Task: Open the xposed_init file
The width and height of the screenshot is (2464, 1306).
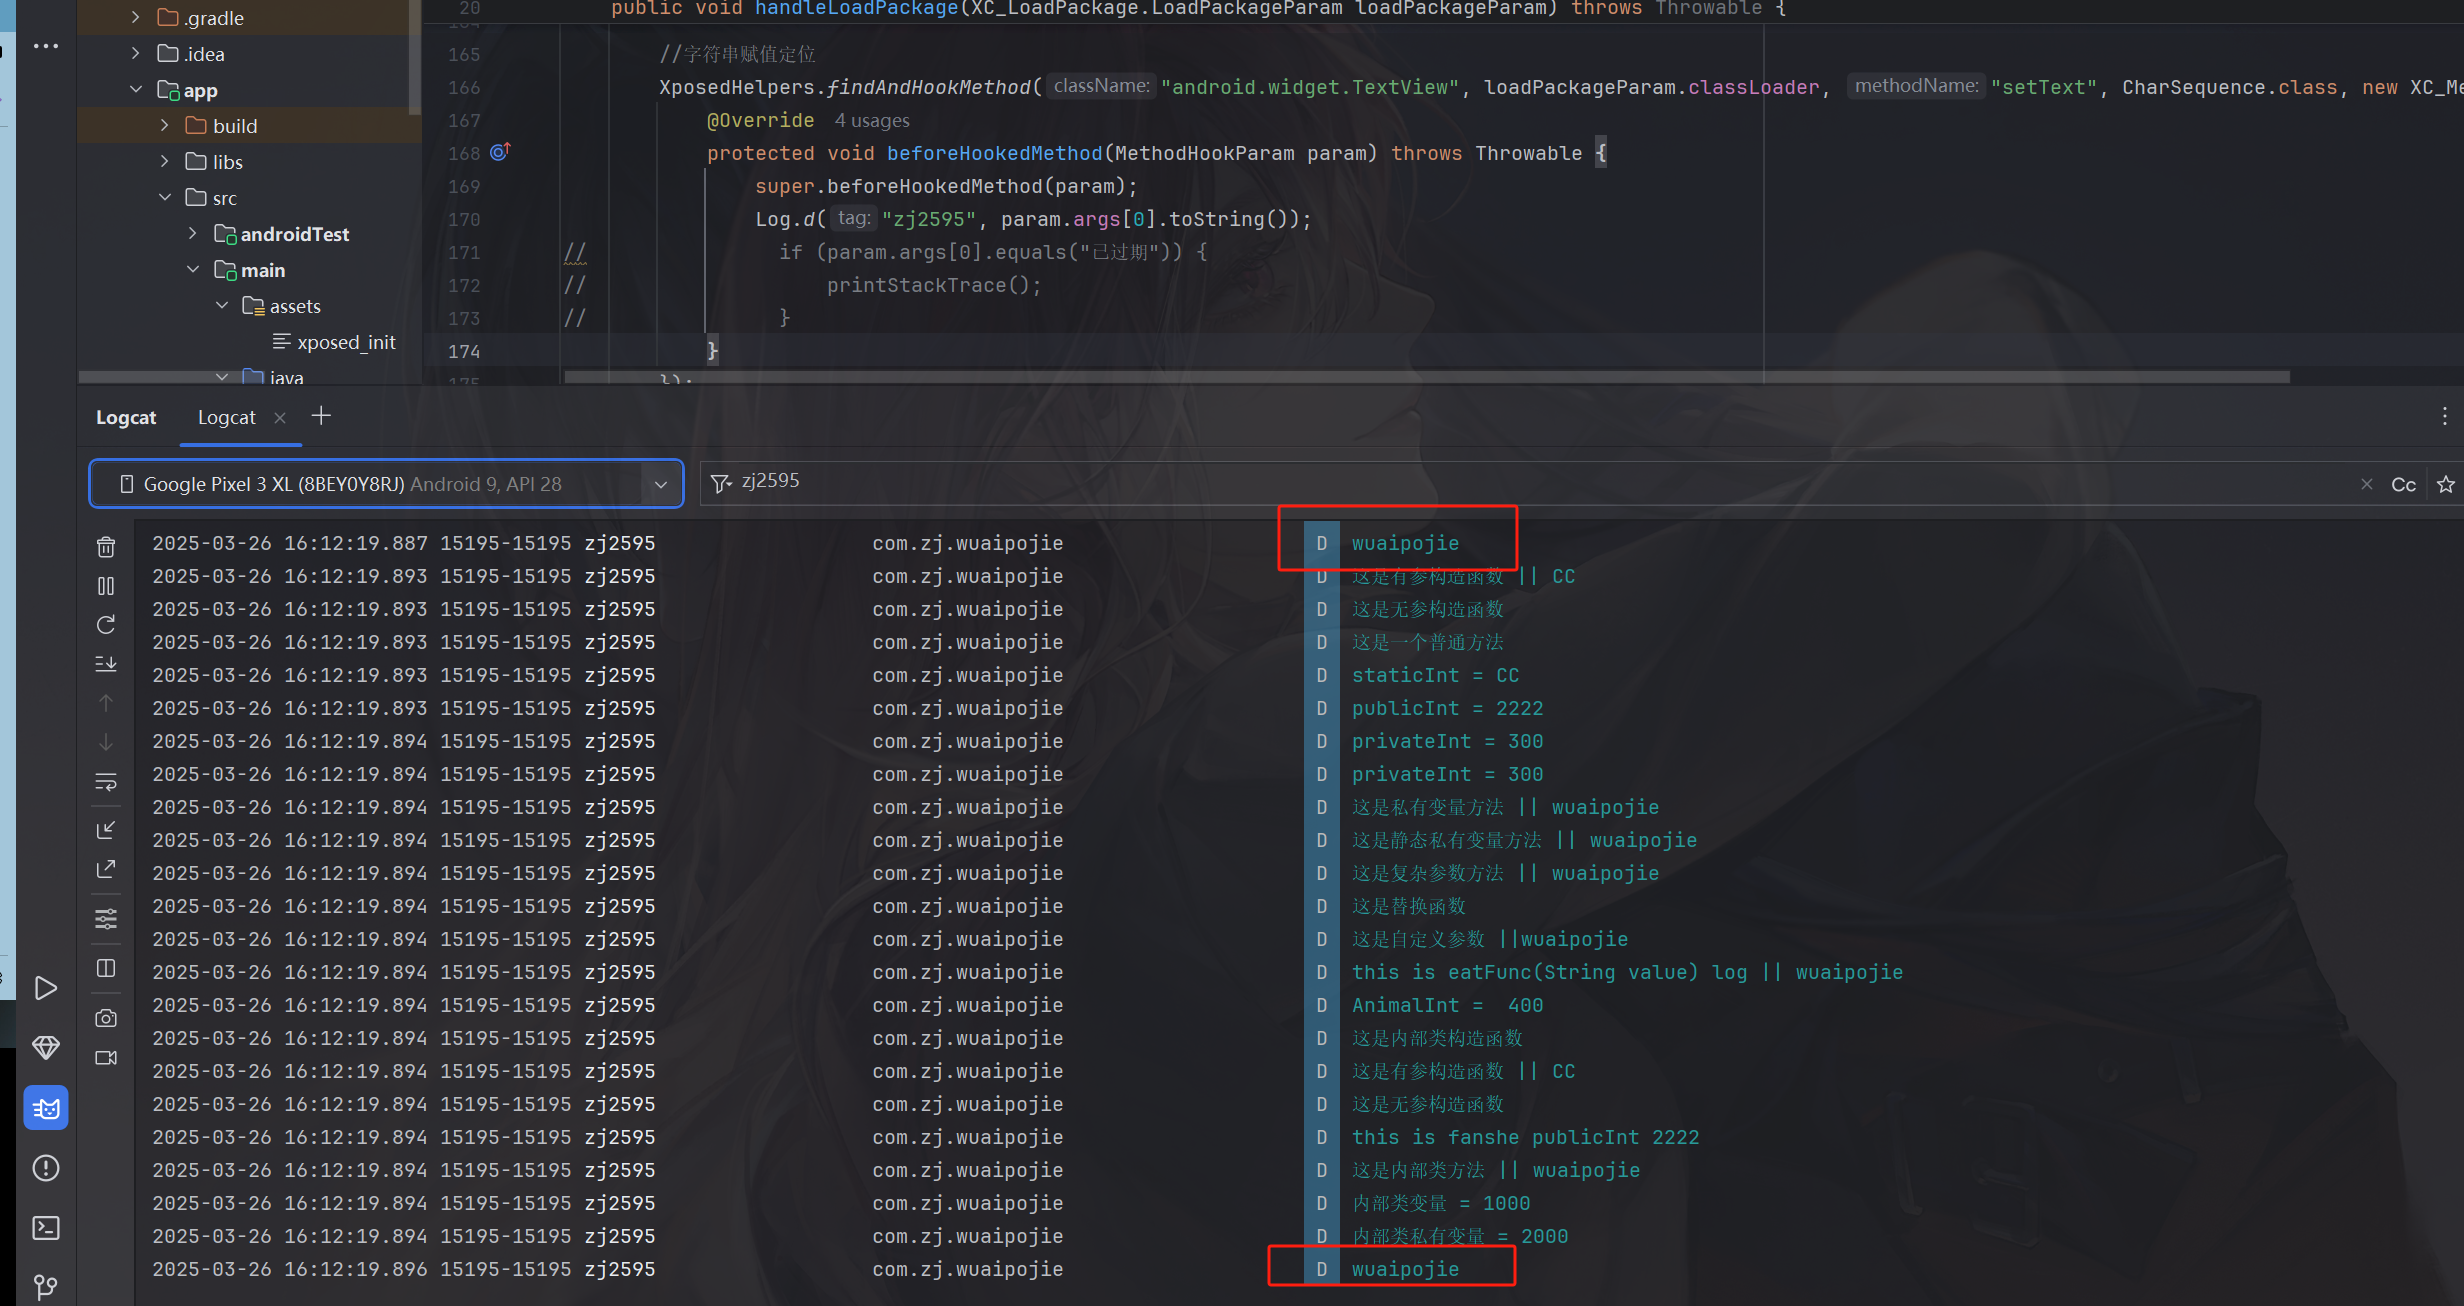Action: click(345, 342)
